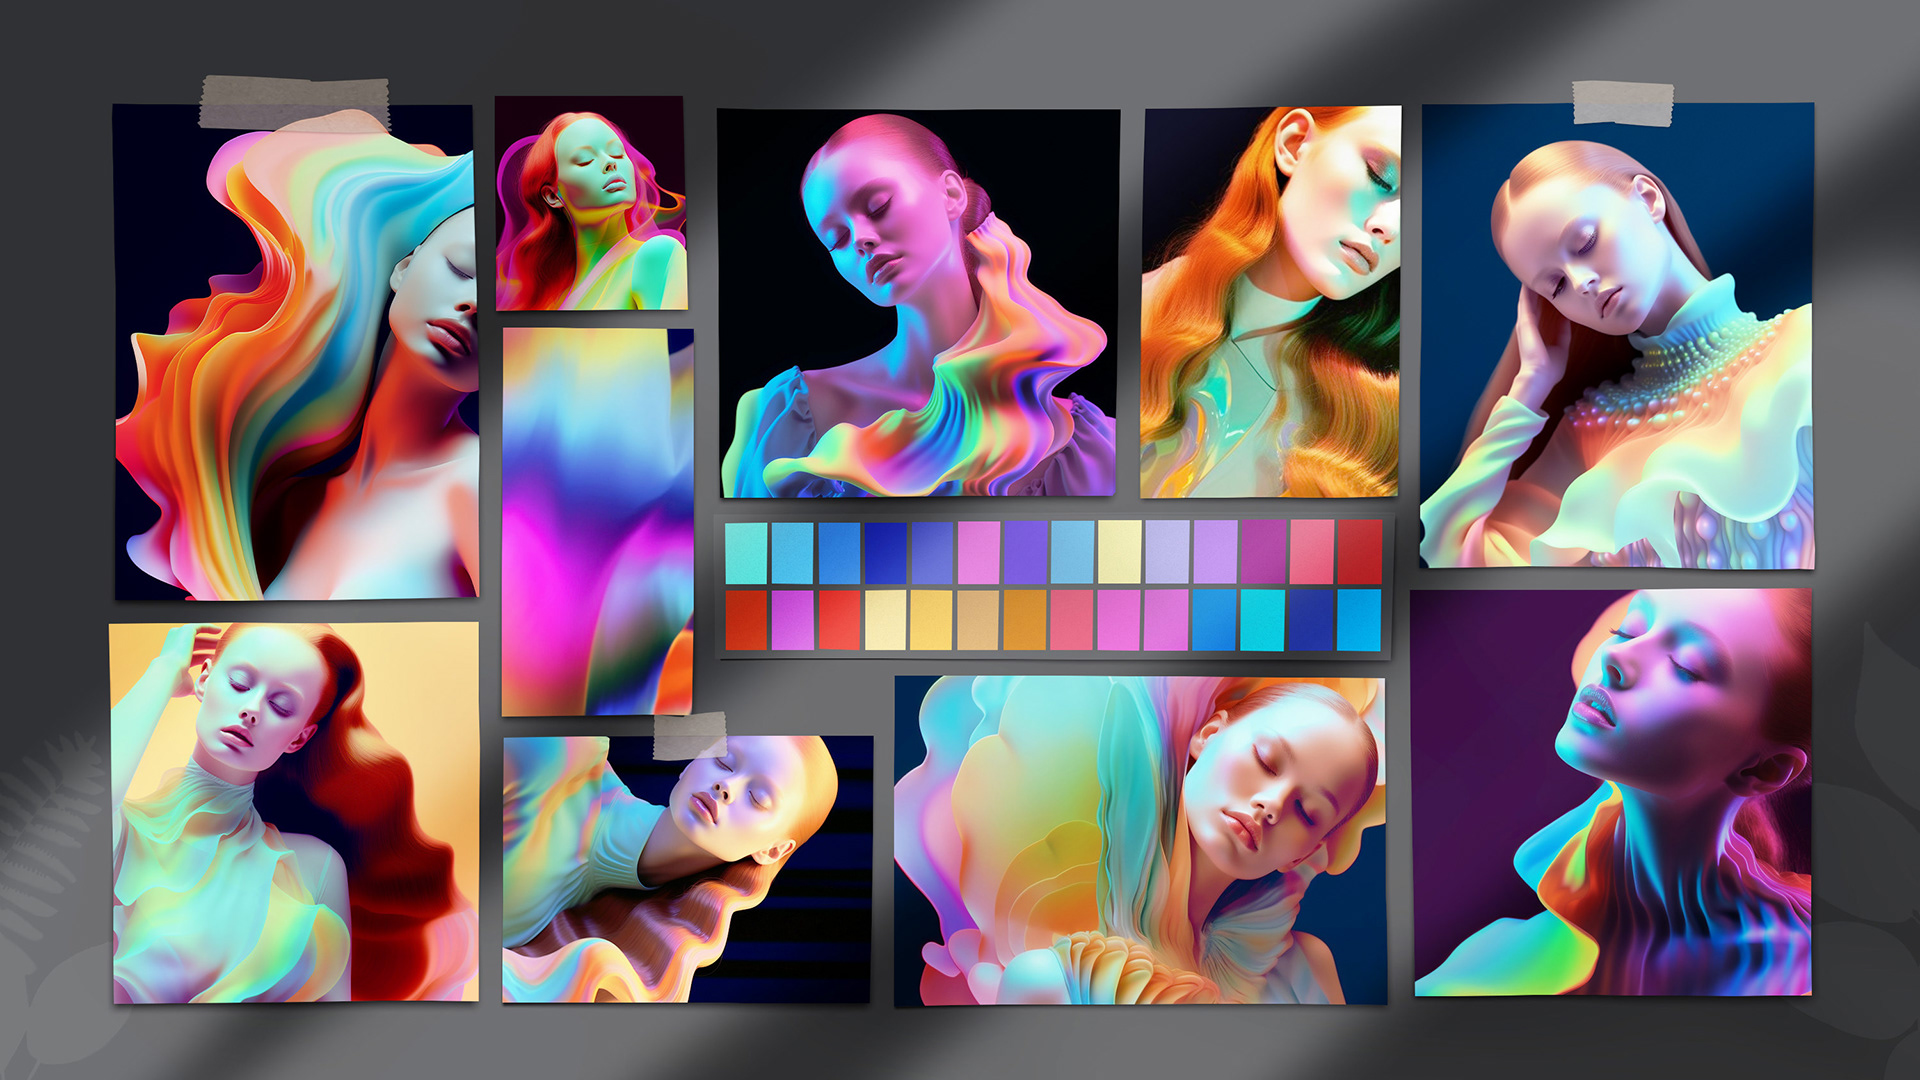Image resolution: width=1920 pixels, height=1080 pixels.
Task: Open the pink hair-bun portrait on black background
Action: click(918, 303)
